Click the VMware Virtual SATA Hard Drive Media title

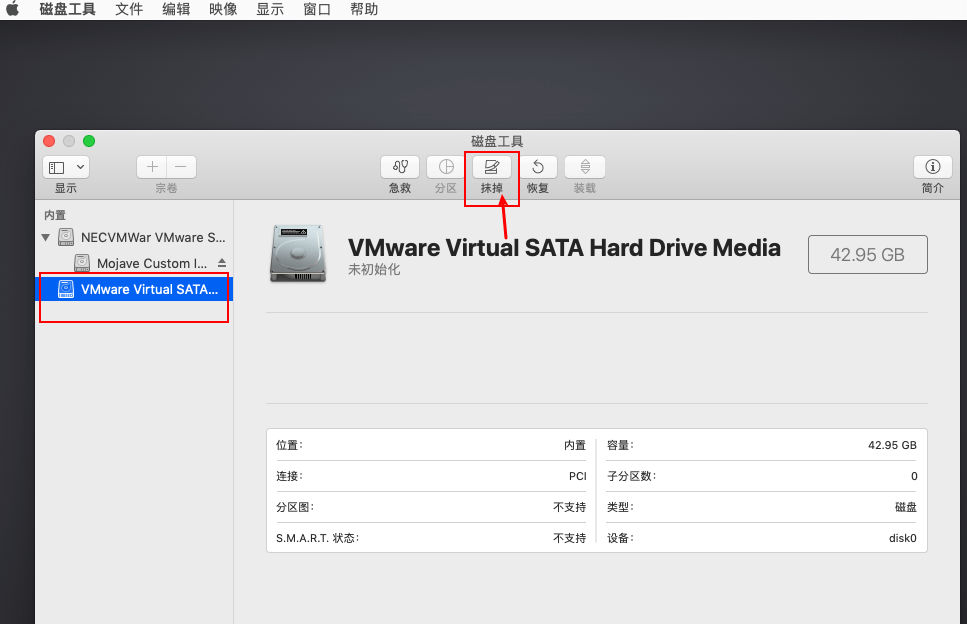564,248
